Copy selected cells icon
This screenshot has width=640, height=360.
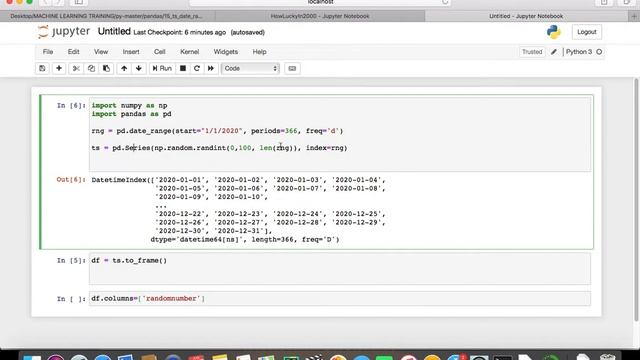pos(91,68)
